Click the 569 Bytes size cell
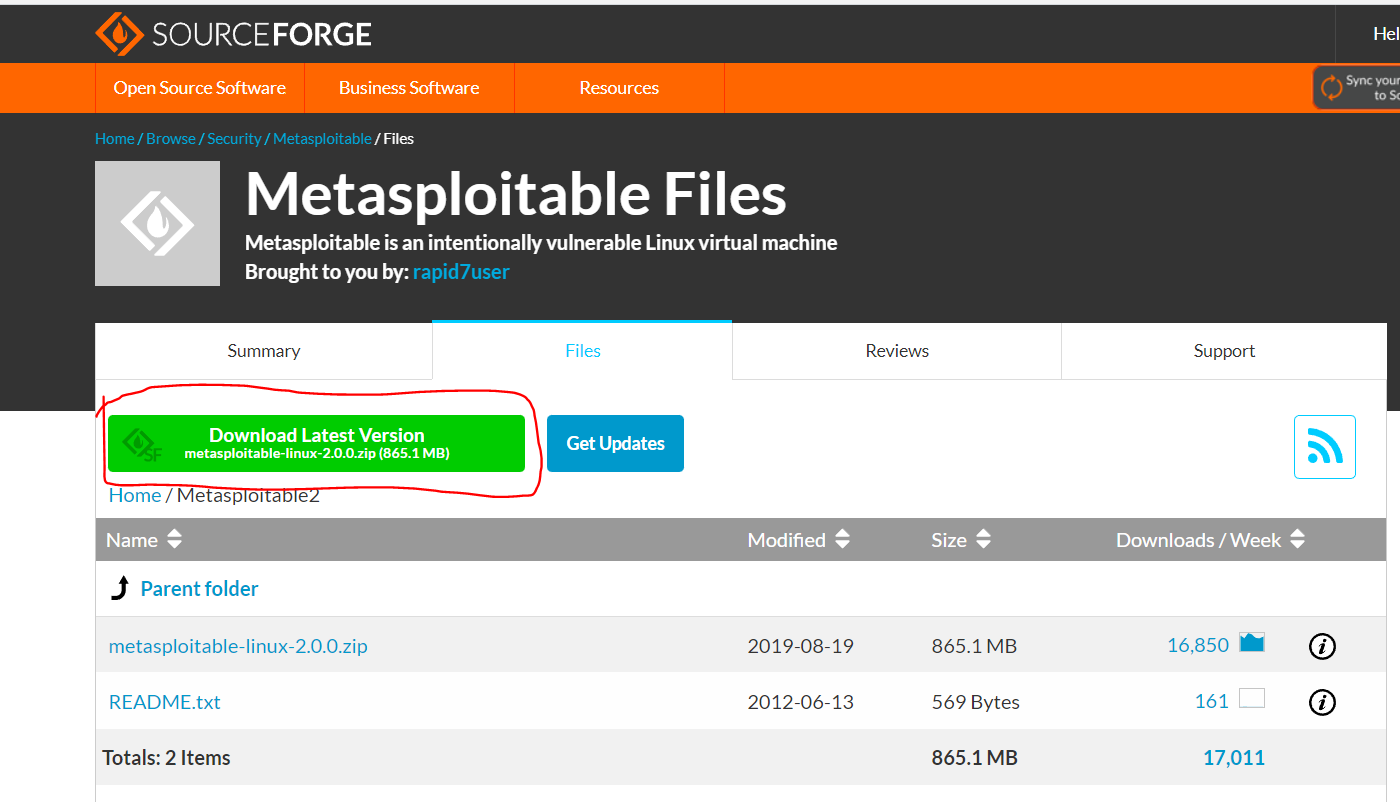 [976, 702]
